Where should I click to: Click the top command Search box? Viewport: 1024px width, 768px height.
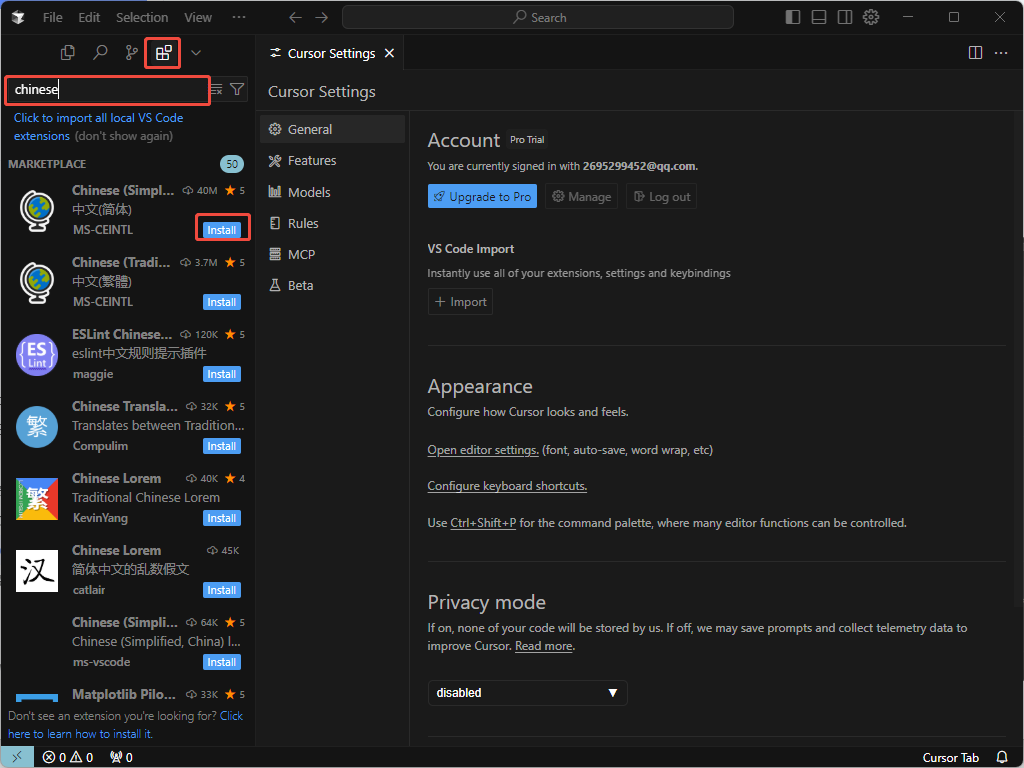(x=538, y=18)
